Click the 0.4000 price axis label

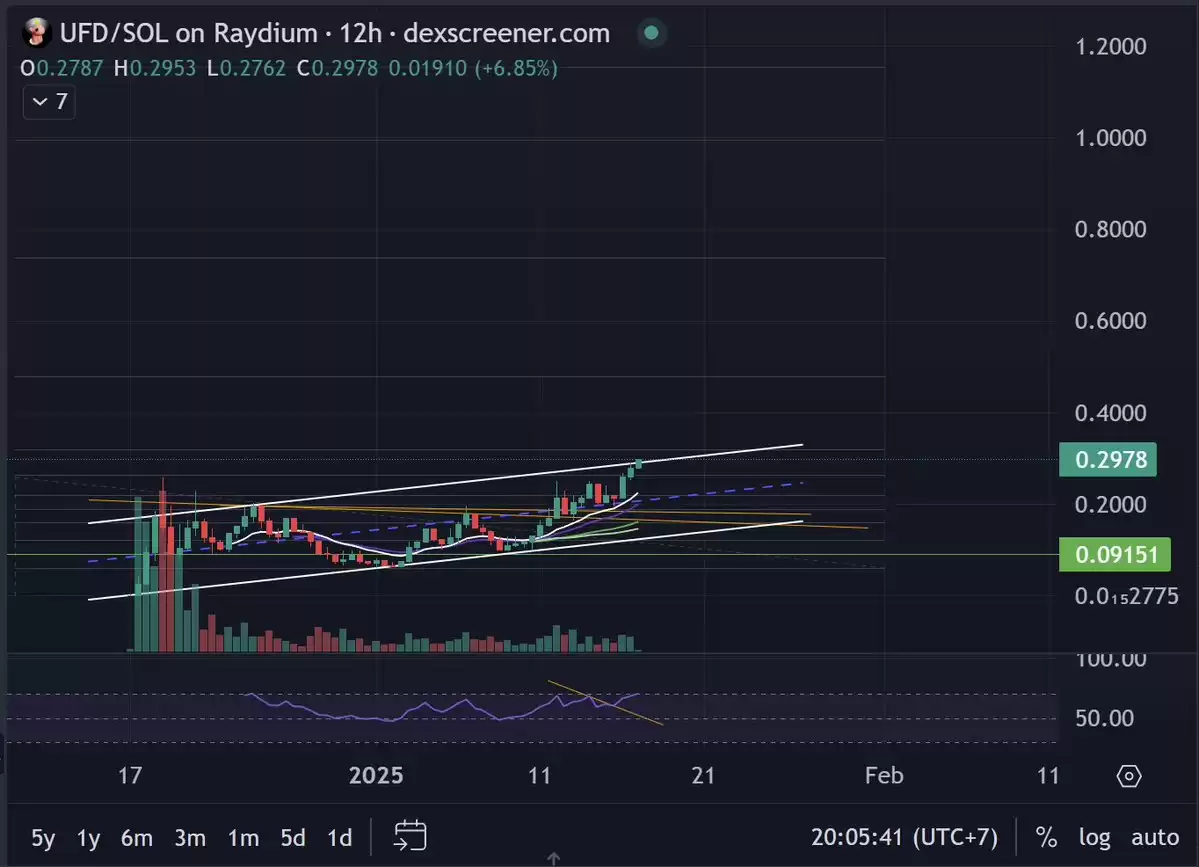click(x=1110, y=413)
